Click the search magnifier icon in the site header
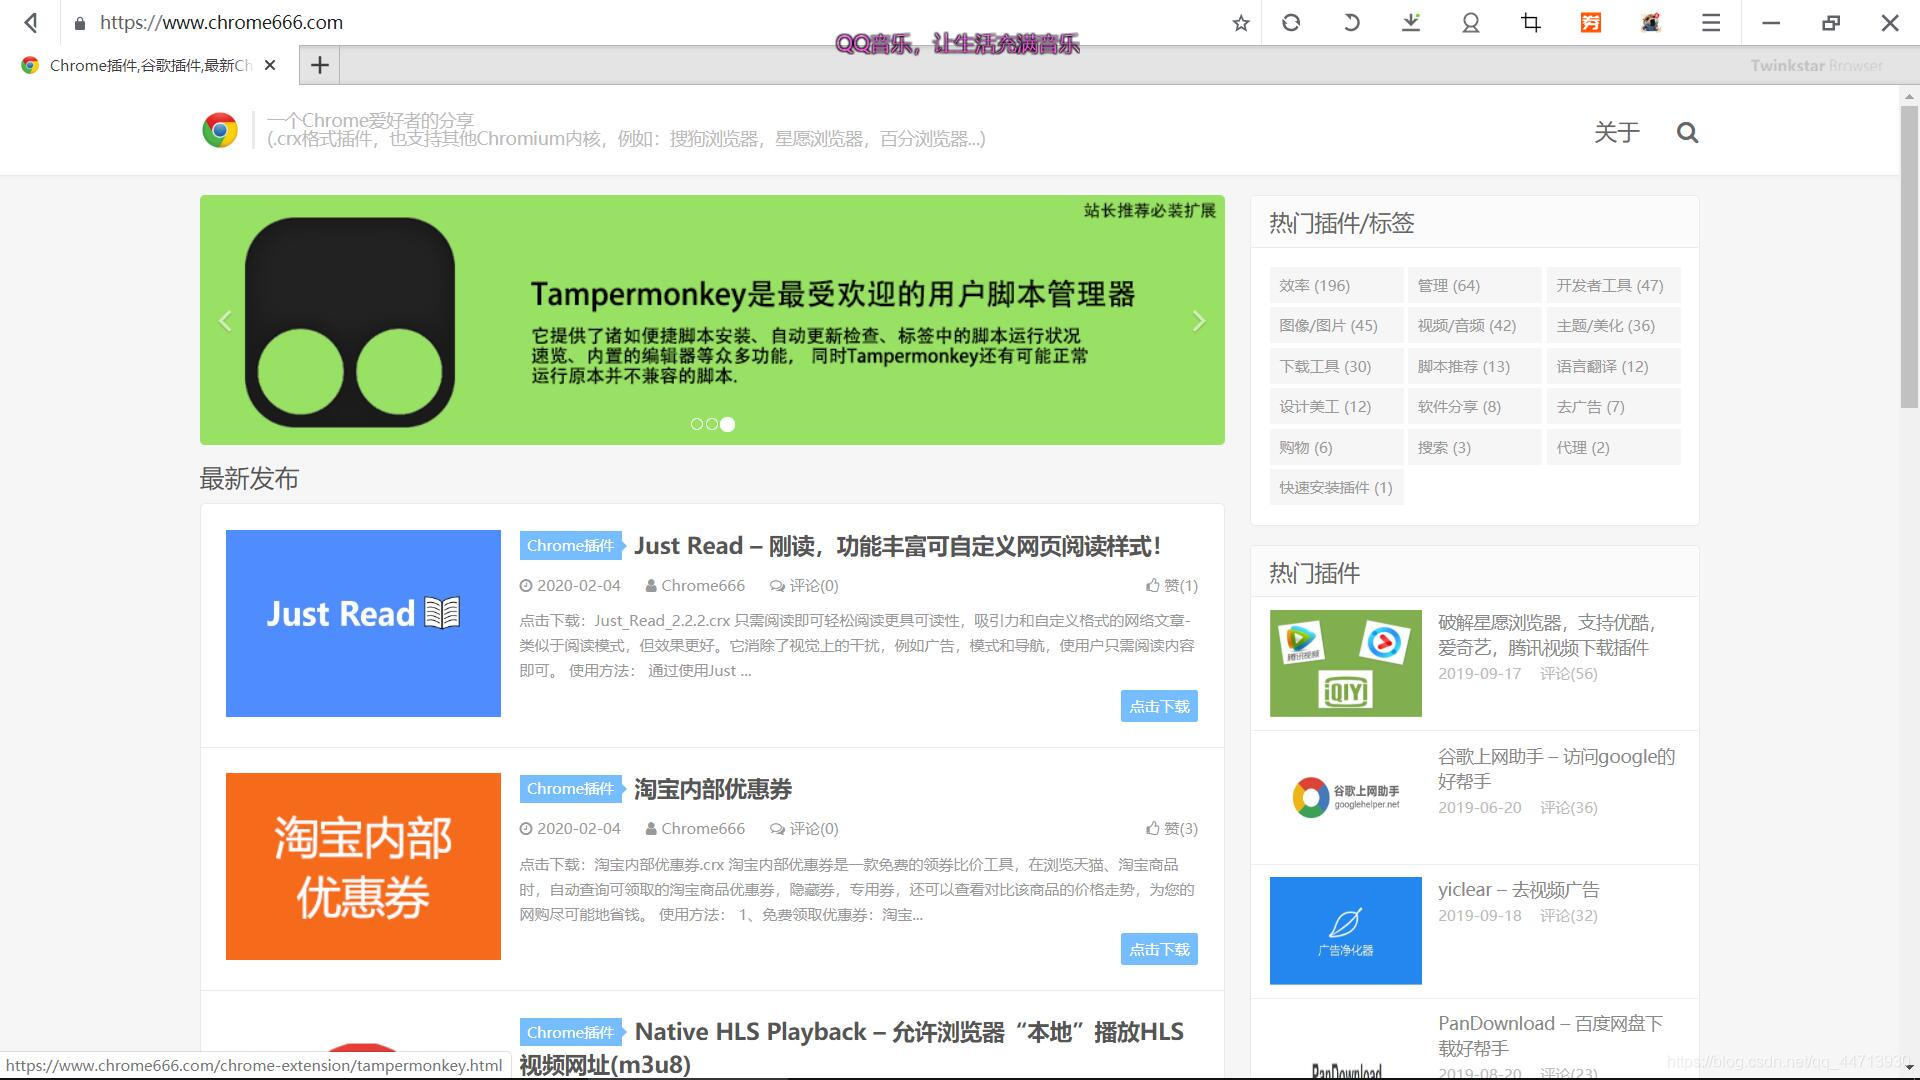 pyautogui.click(x=1687, y=132)
